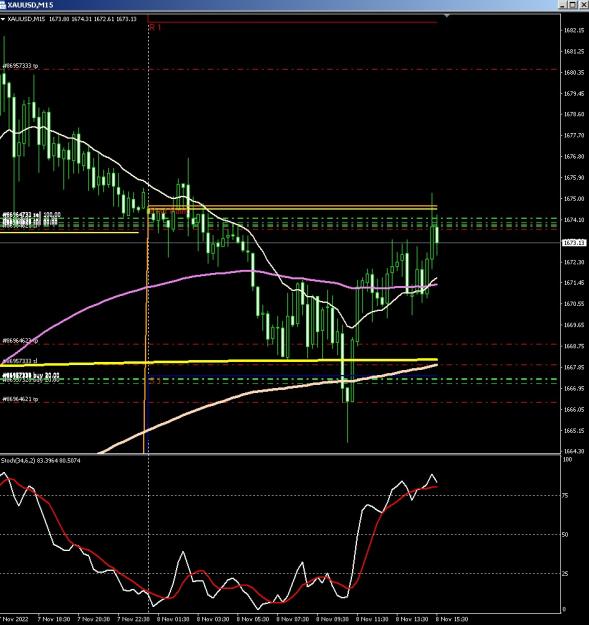This screenshot has width=589, height=625.
Task: Click the 1682.15 price scale label
Action: point(574,30)
